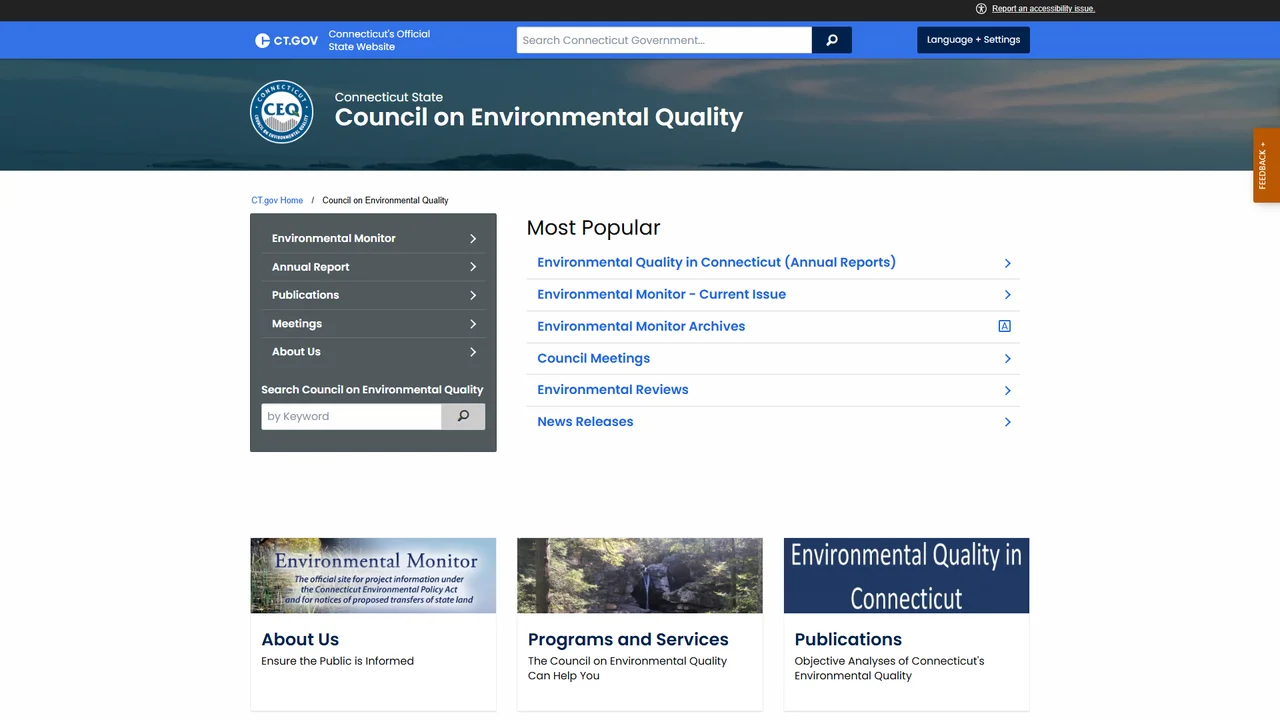The image size is (1280, 720).
Task: Open the Environmental Monitor Archives link
Action: point(641,326)
